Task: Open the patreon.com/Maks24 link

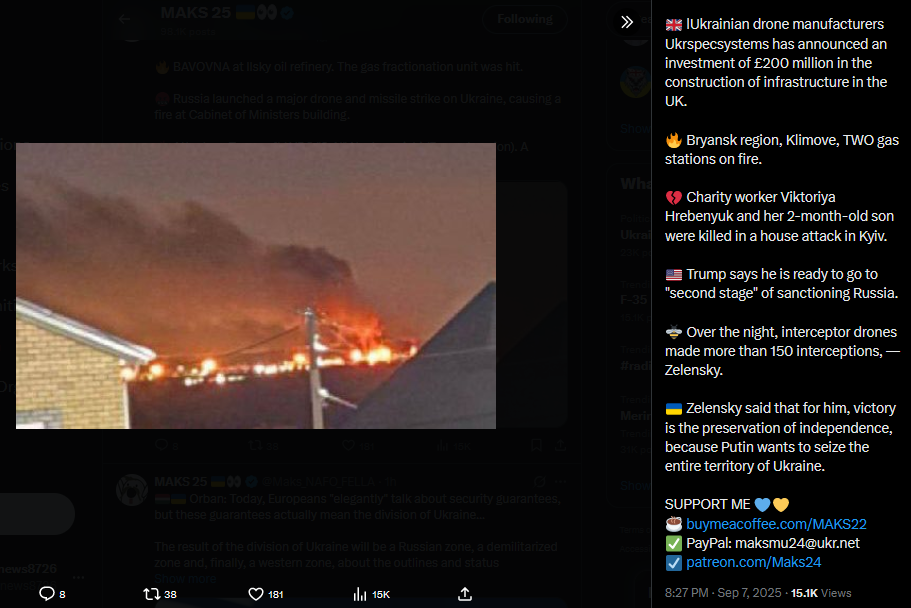Action: tap(754, 562)
